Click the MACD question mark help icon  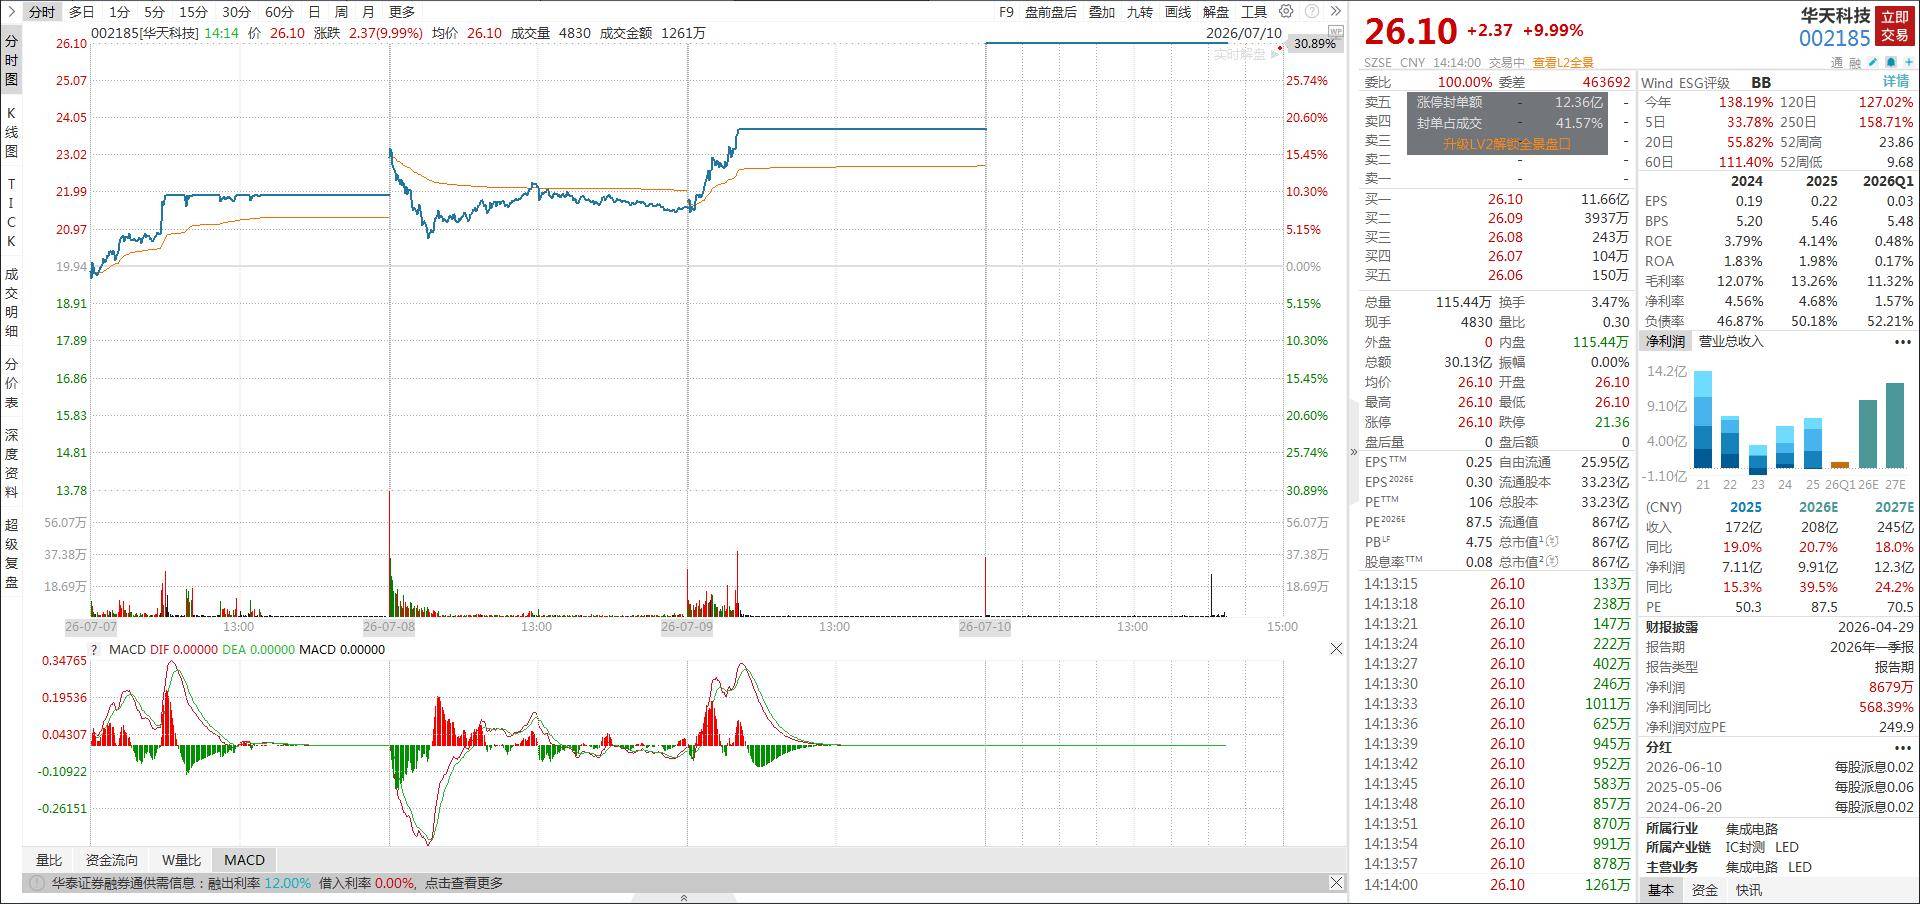tap(94, 650)
